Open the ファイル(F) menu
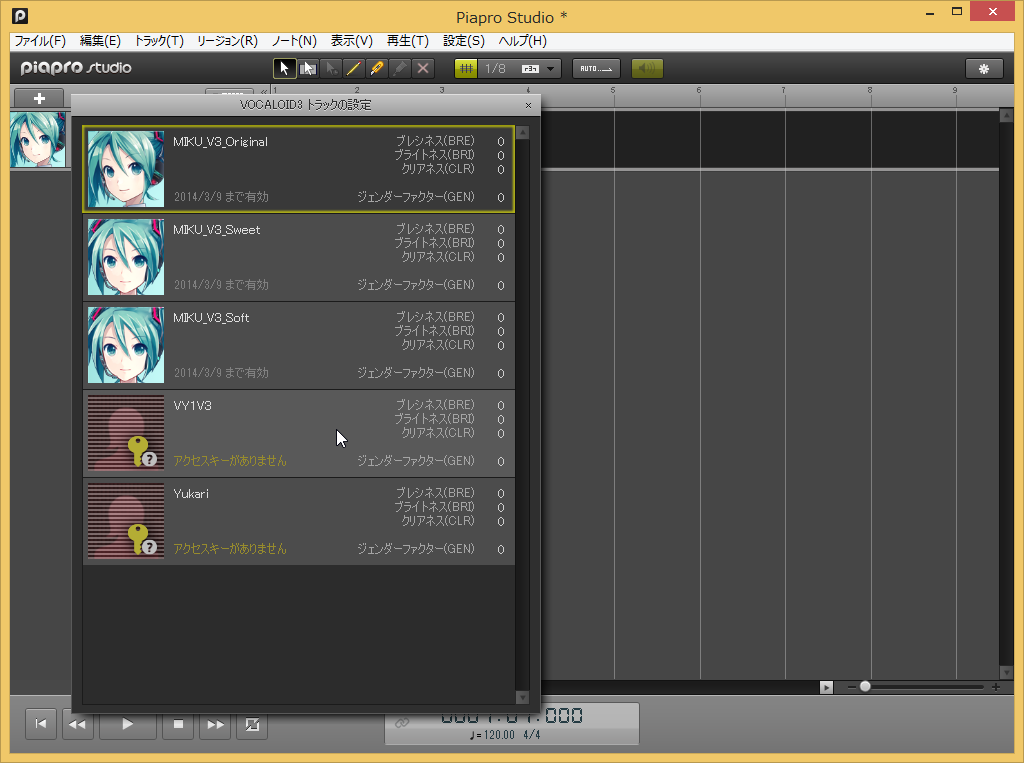This screenshot has width=1024, height=763. point(40,41)
